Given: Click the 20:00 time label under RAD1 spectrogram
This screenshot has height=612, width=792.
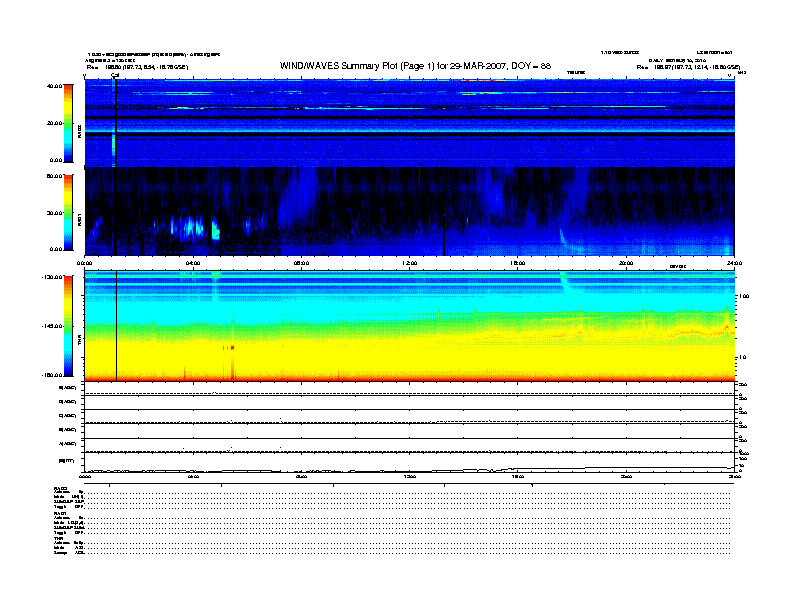Looking at the screenshot, I should (x=626, y=263).
